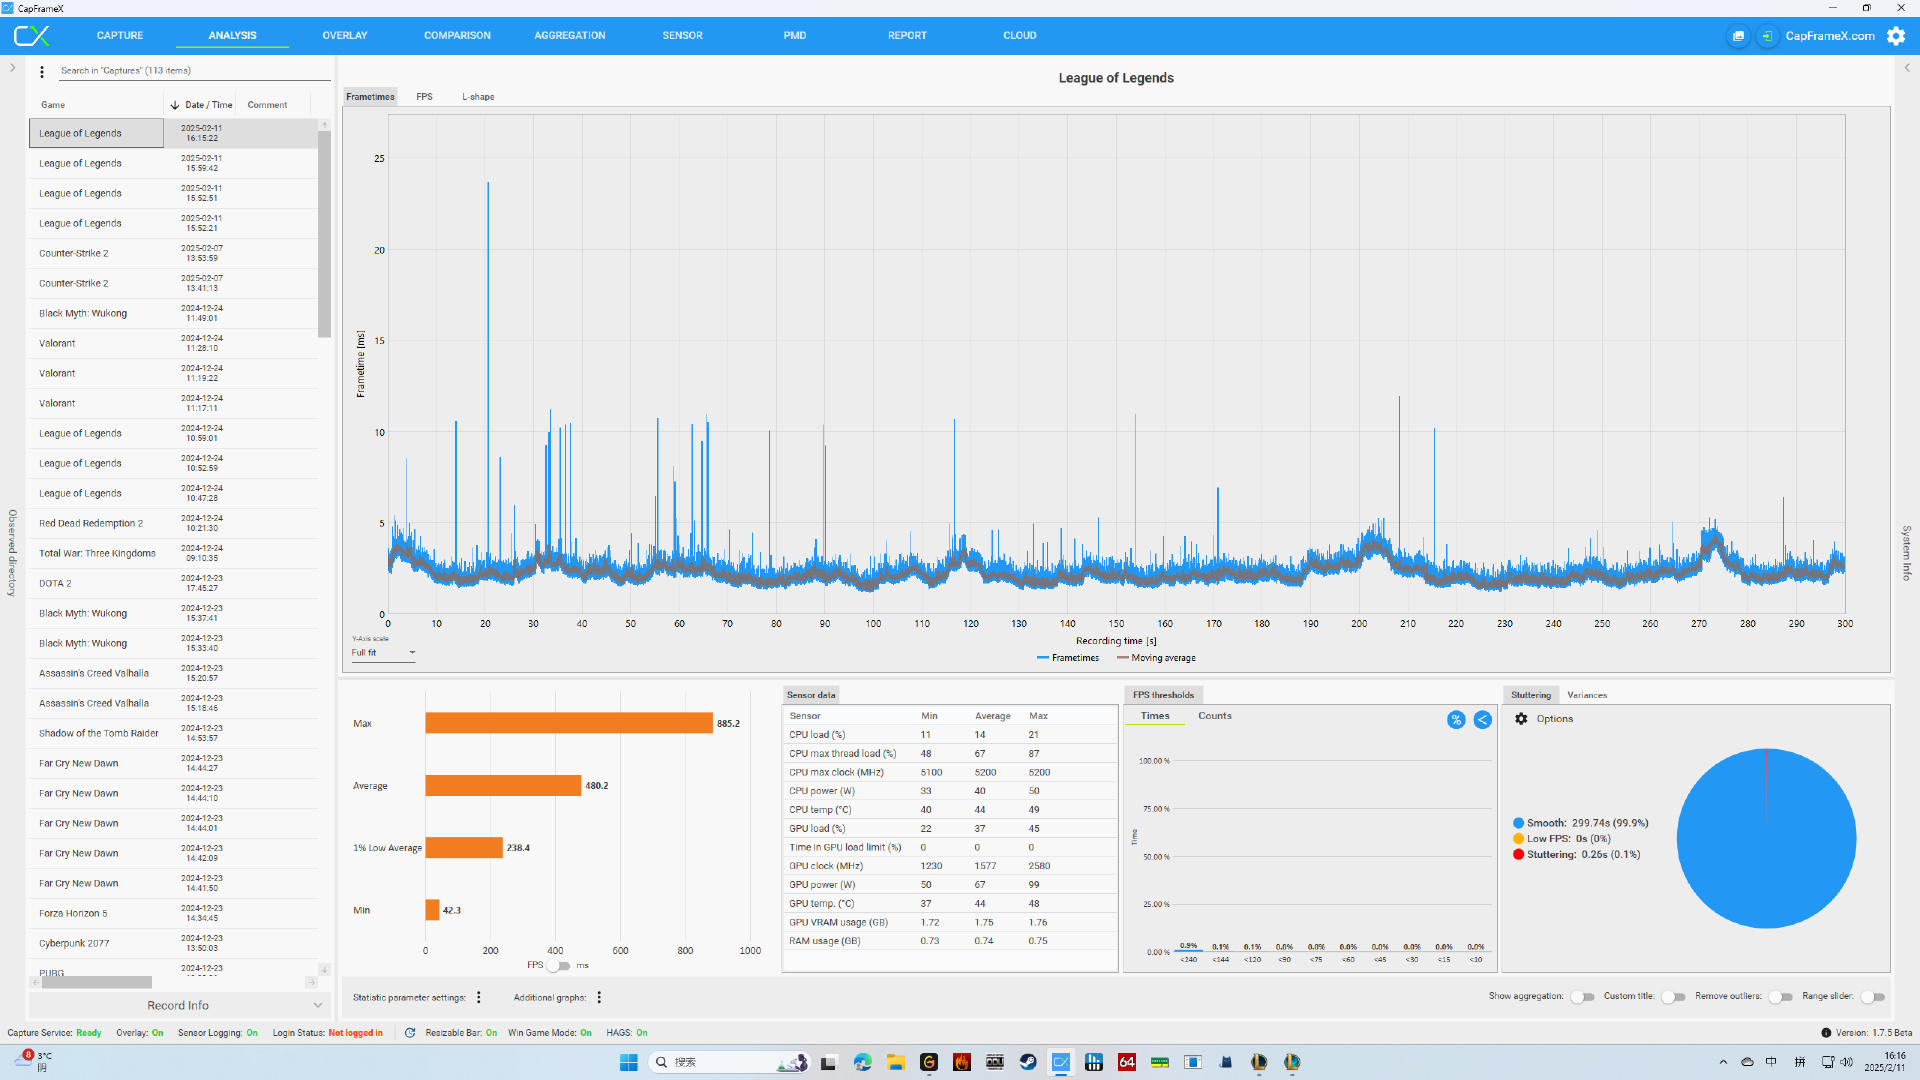The width and height of the screenshot is (1920, 1080).
Task: Enable Remove outliers switch
Action: click(1780, 997)
